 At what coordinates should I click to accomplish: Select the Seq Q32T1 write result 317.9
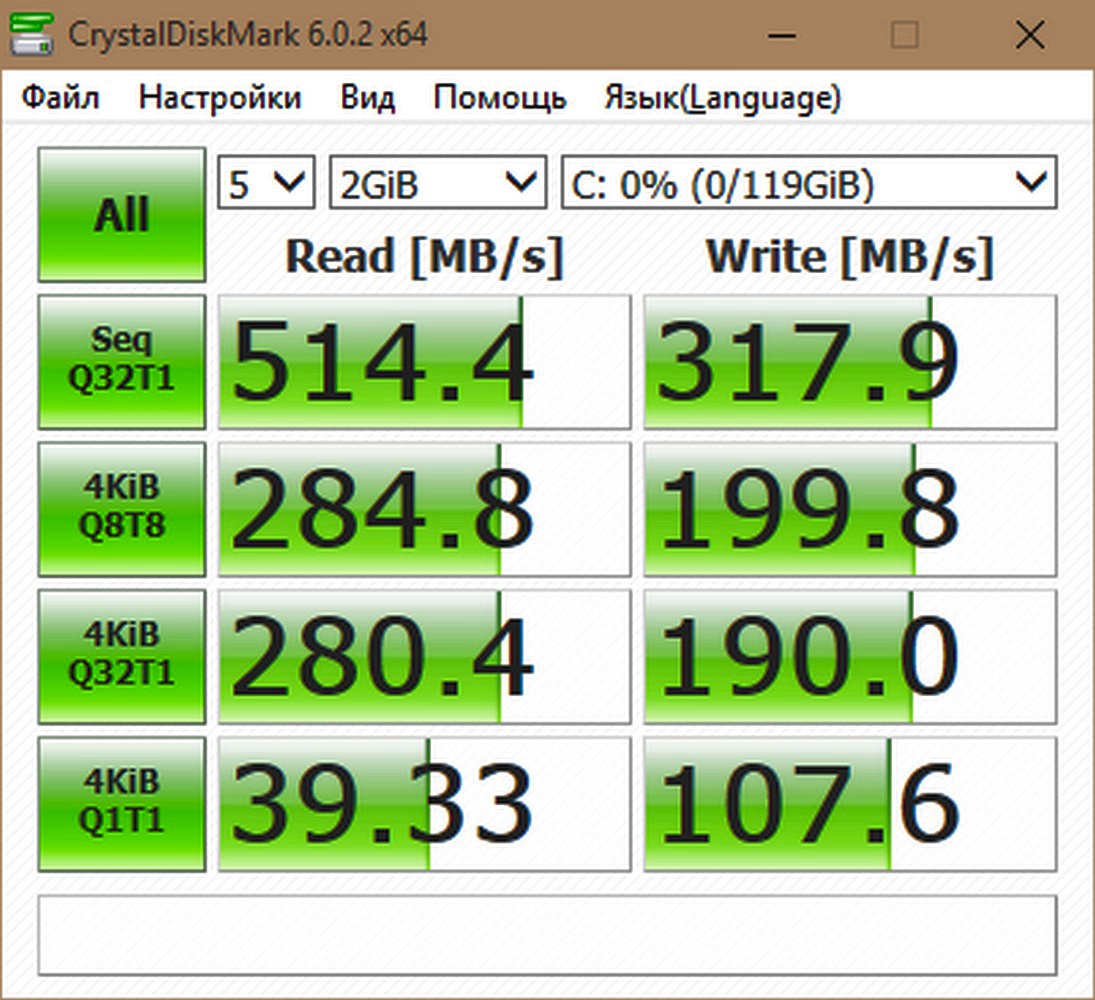pyautogui.click(x=848, y=360)
